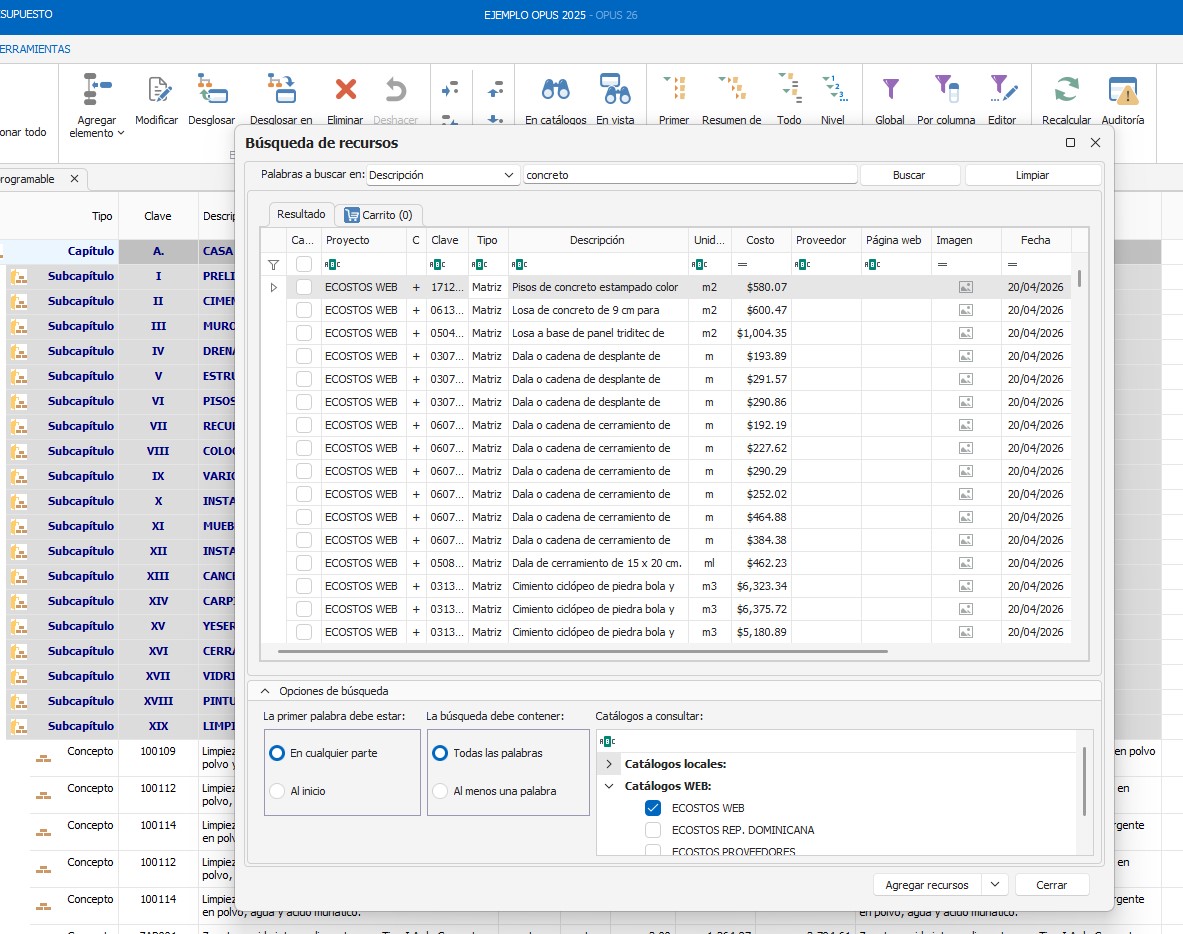Select the Al menos una palabra option
Viewport: 1183px width, 934px height.
coord(440,791)
